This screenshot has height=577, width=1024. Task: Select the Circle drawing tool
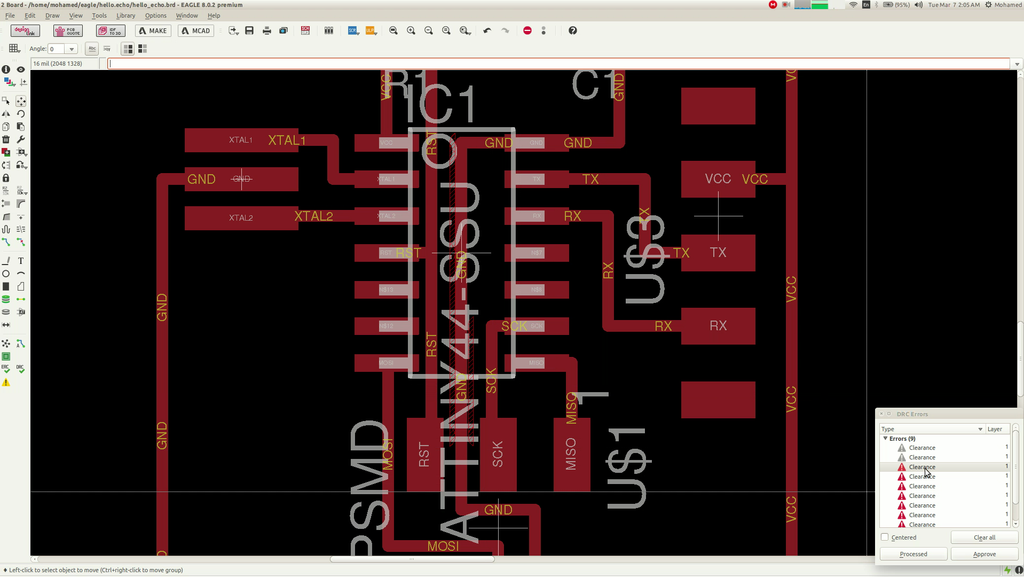pyautogui.click(x=6, y=273)
